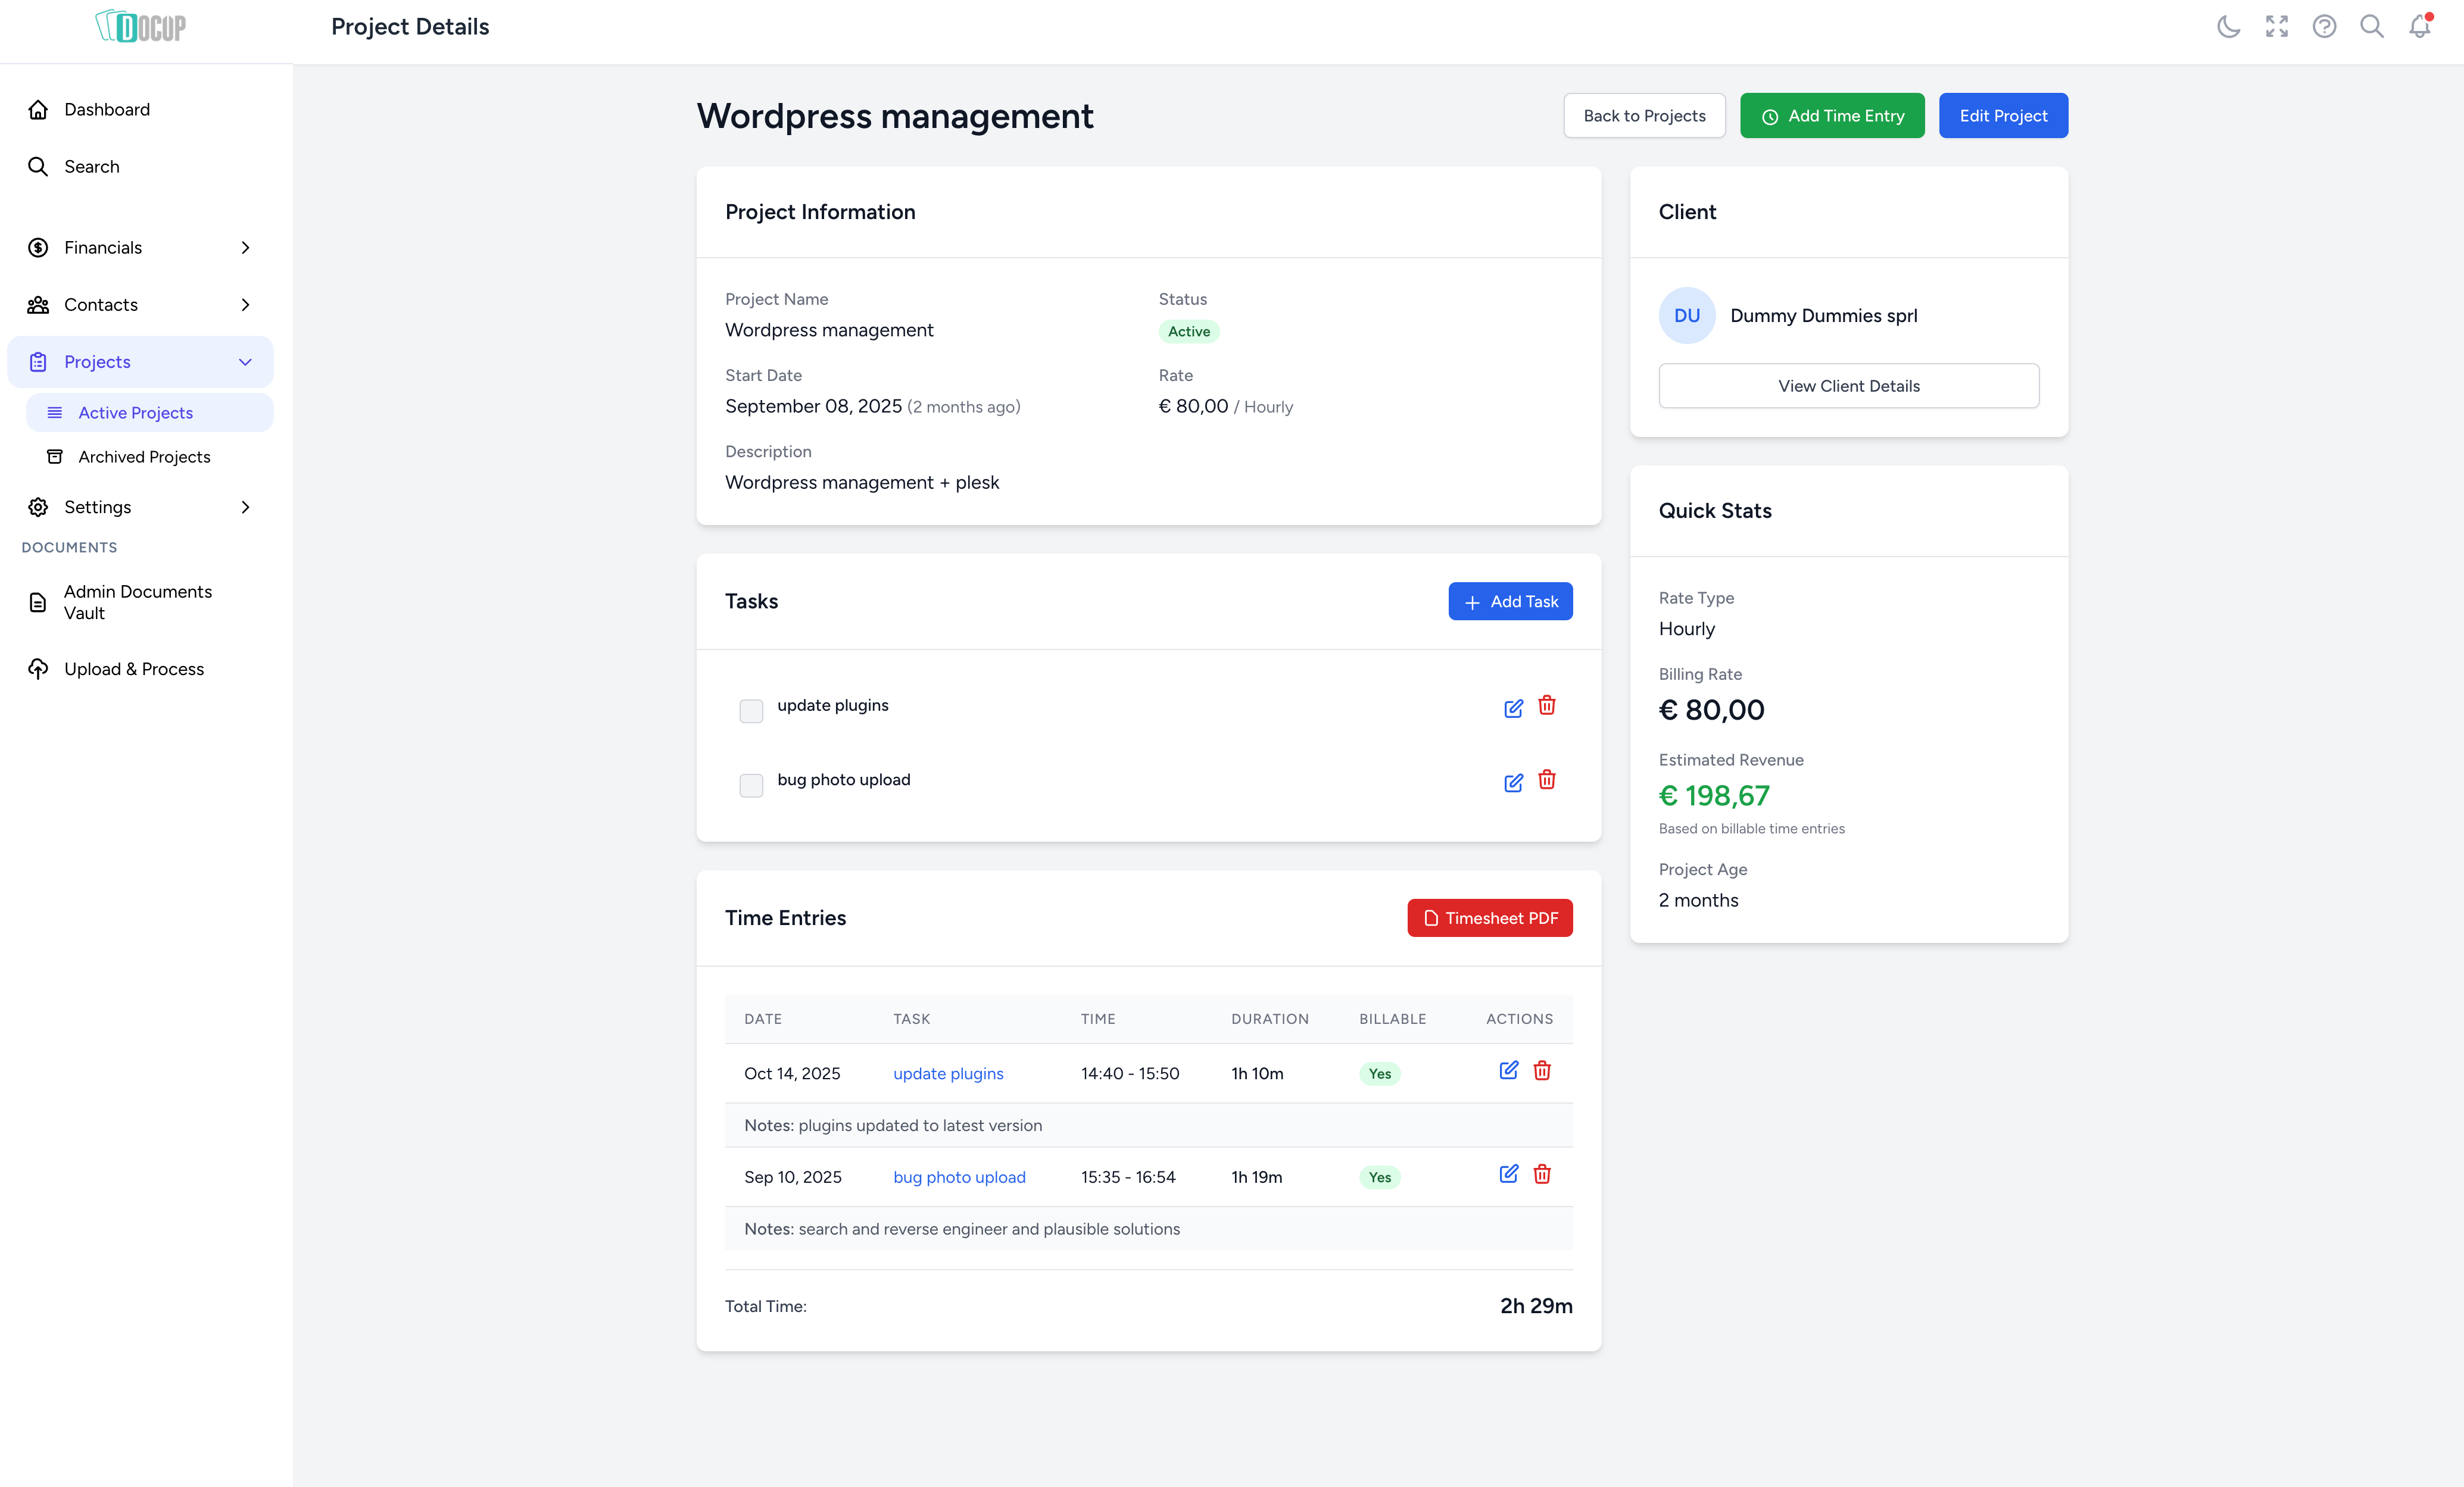Screen dimensions: 2464x1487
Task: Delete the bug photo upload task via trash icon
Action: [1547, 781]
